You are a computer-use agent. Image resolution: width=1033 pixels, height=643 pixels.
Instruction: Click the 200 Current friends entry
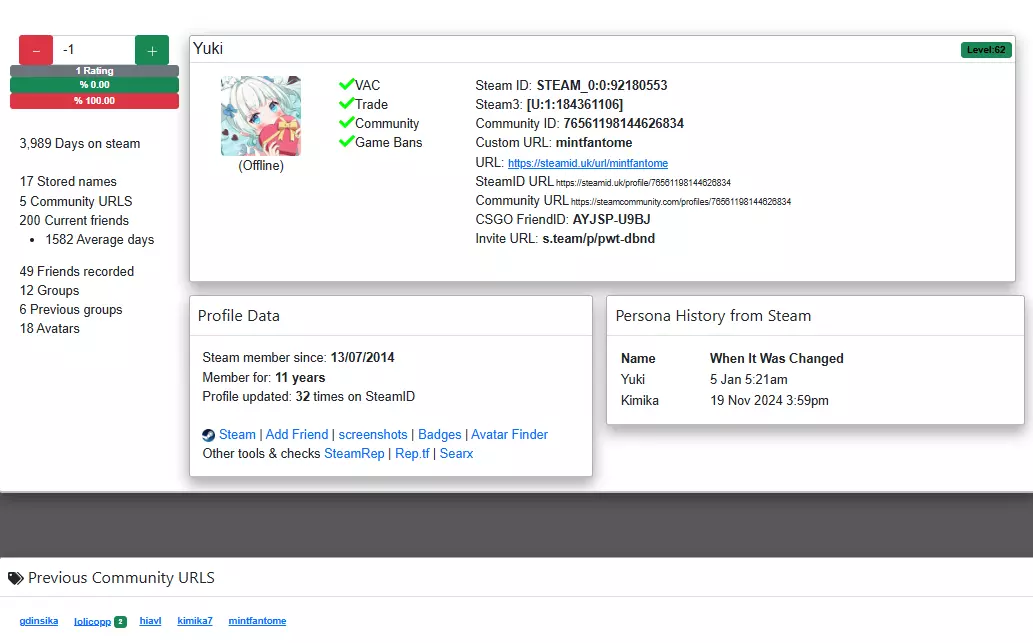(74, 221)
